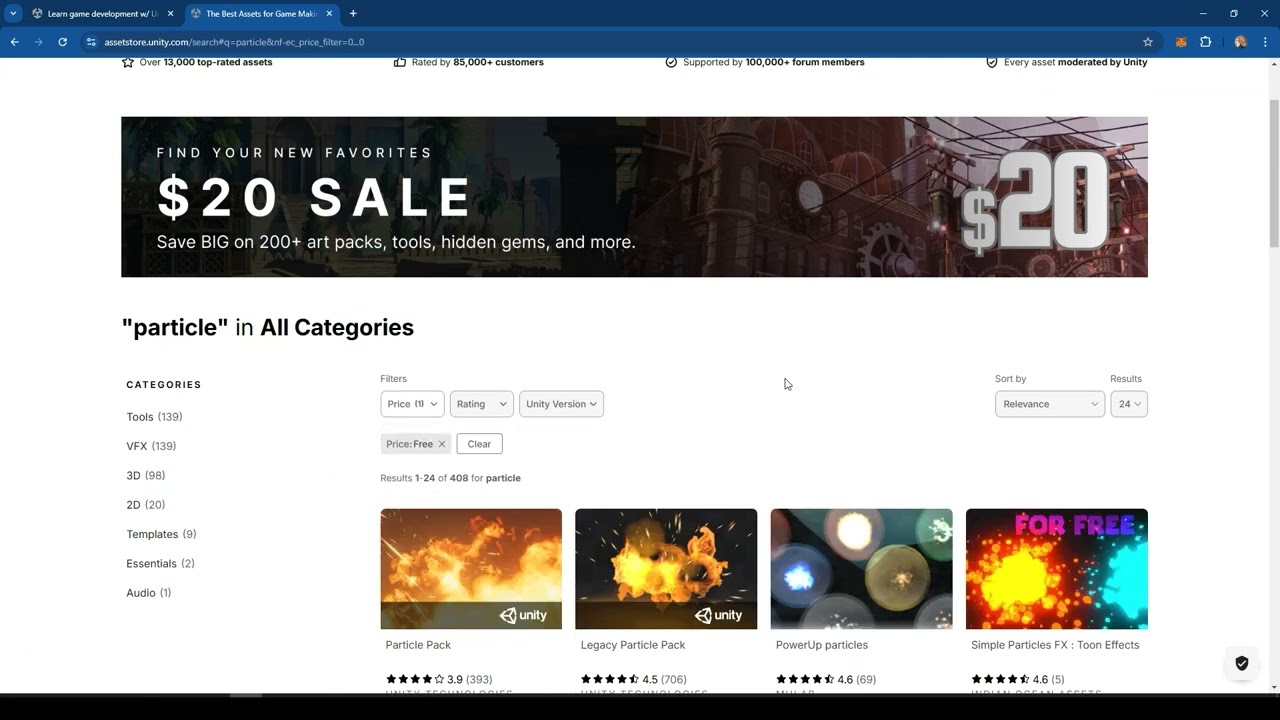Screen dimensions: 1280x720
Task: Open the $20 Sale banner
Action: (x=634, y=197)
